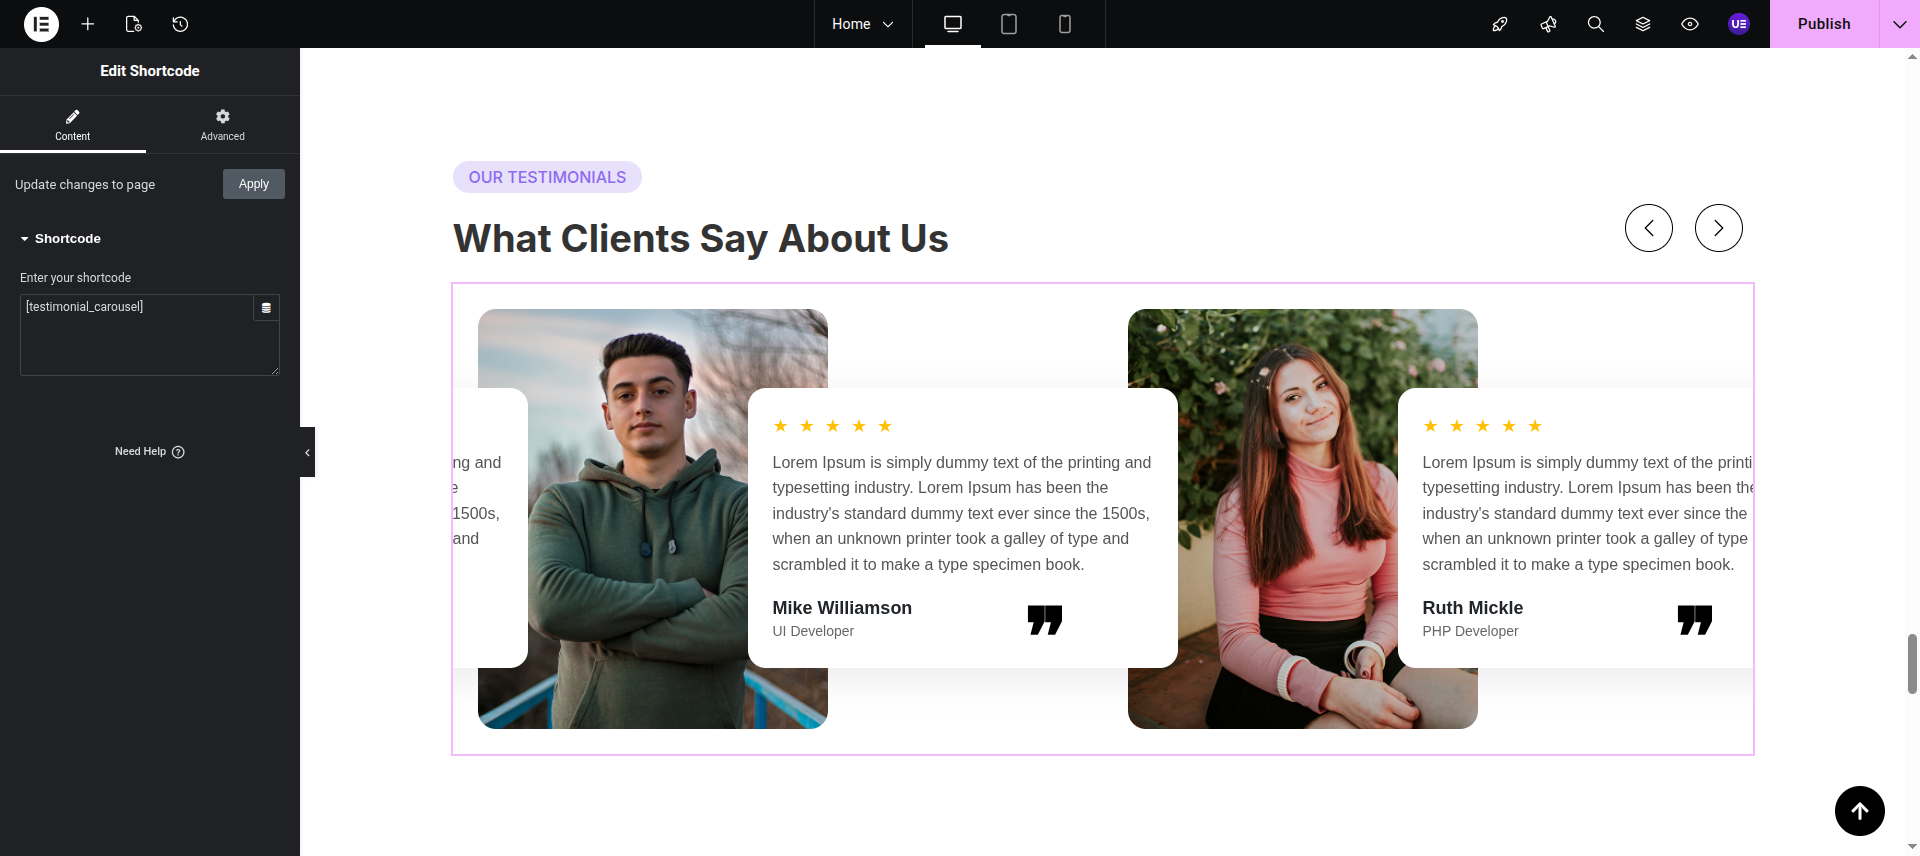Collapse the Shortcode section
The width and height of the screenshot is (1920, 856).
[x=60, y=239]
